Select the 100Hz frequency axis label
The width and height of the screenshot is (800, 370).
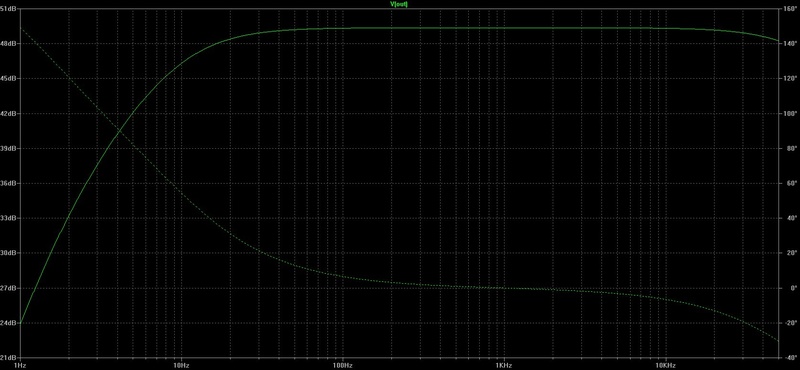(342, 365)
